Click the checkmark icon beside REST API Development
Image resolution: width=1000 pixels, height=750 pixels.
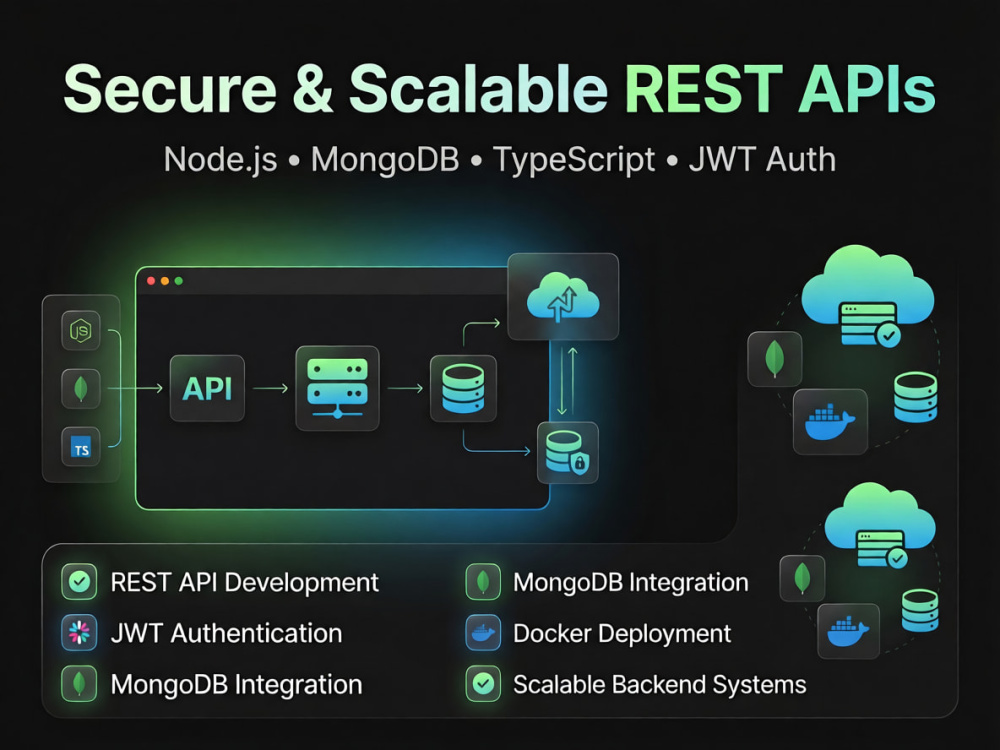[x=79, y=582]
